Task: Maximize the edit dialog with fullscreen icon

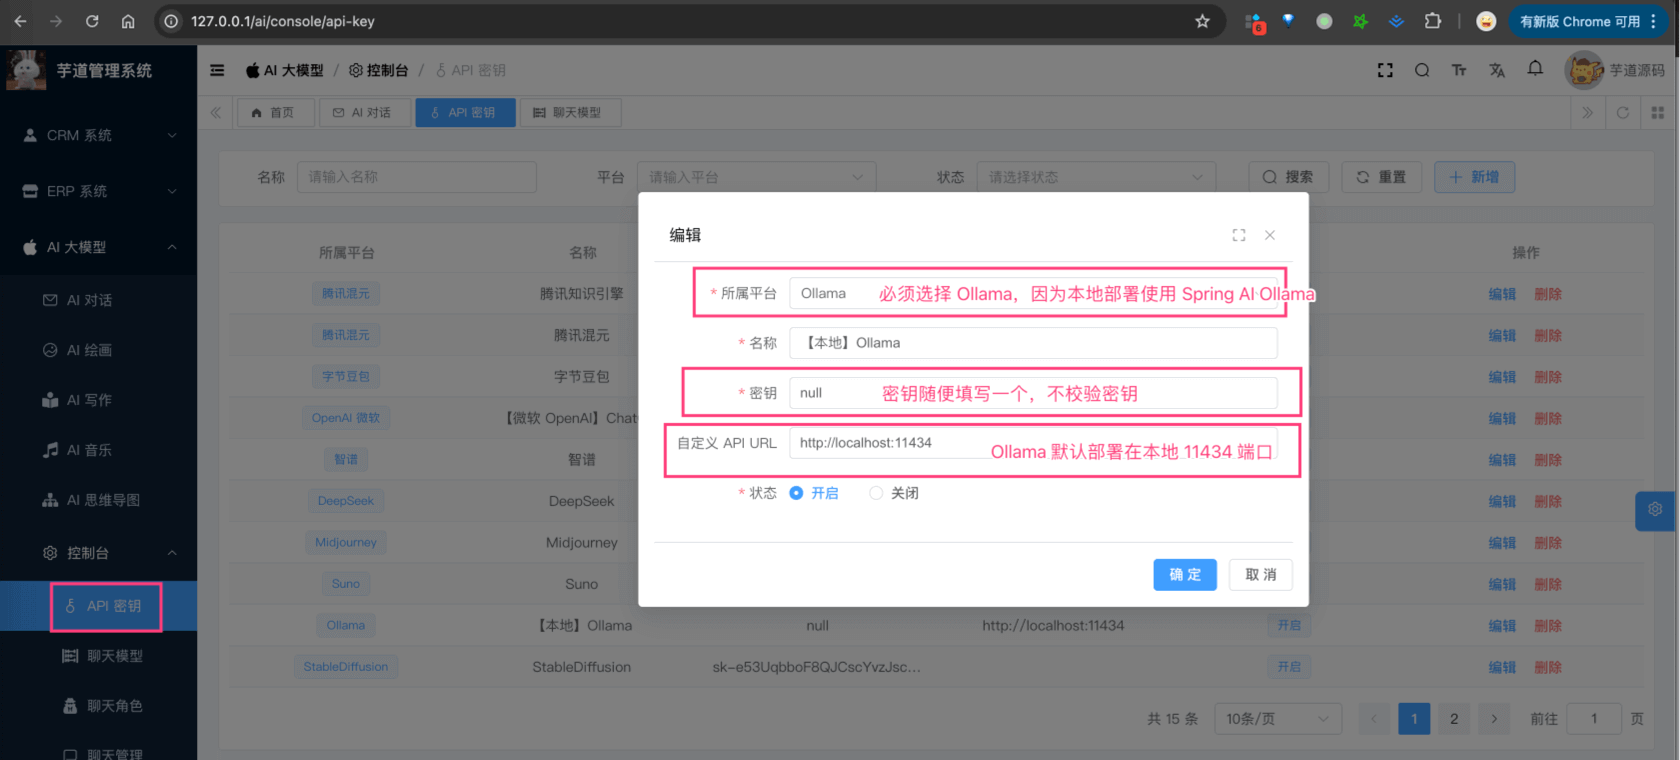Action: pos(1239,235)
